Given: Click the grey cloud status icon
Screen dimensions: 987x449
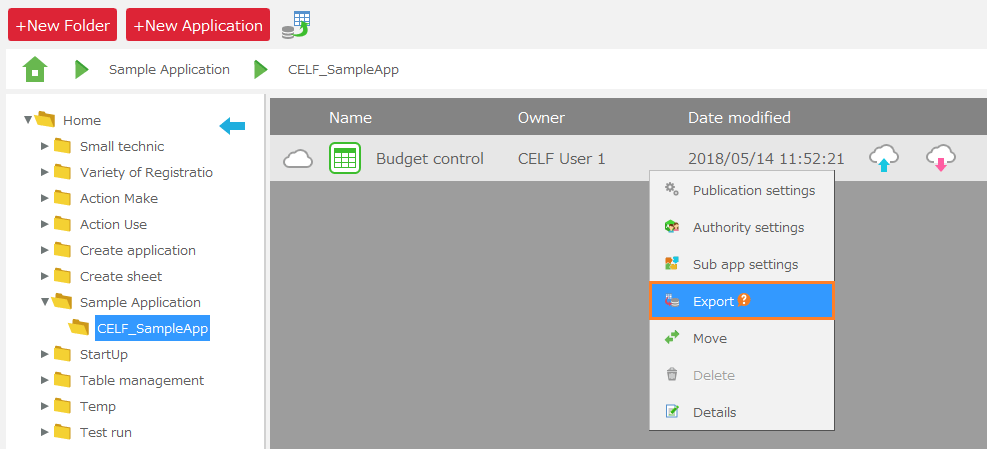Looking at the screenshot, I should click(x=298, y=158).
